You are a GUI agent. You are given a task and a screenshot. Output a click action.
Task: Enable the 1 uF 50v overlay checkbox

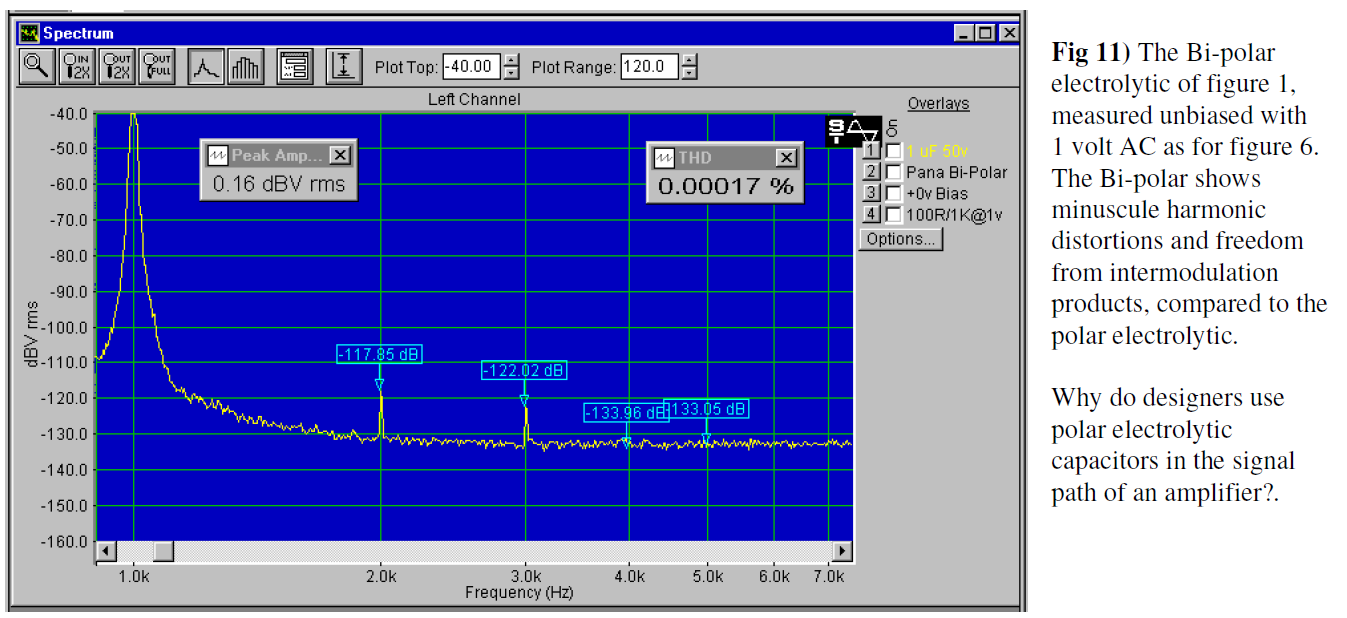[894, 151]
